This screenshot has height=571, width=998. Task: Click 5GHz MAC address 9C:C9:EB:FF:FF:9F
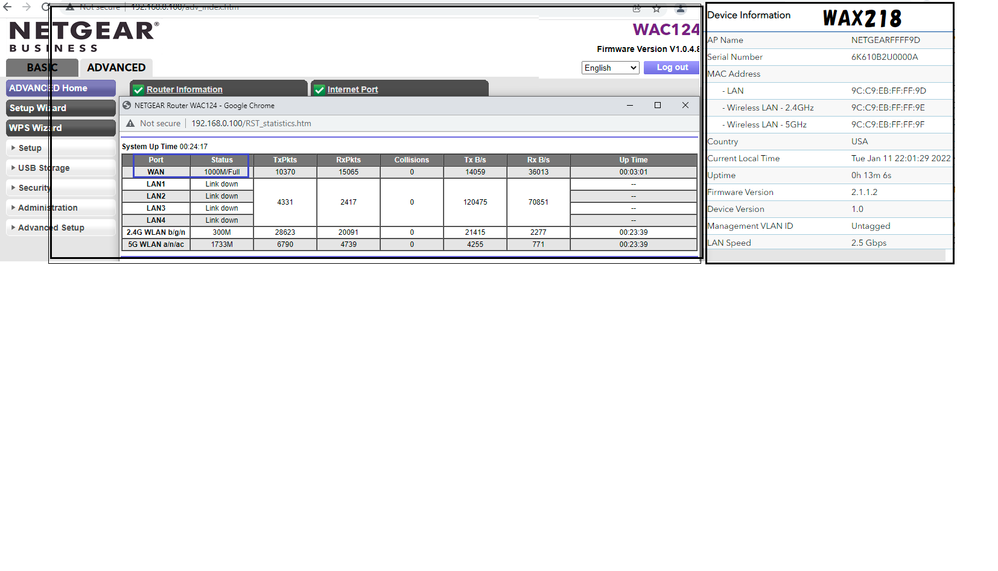click(888, 125)
